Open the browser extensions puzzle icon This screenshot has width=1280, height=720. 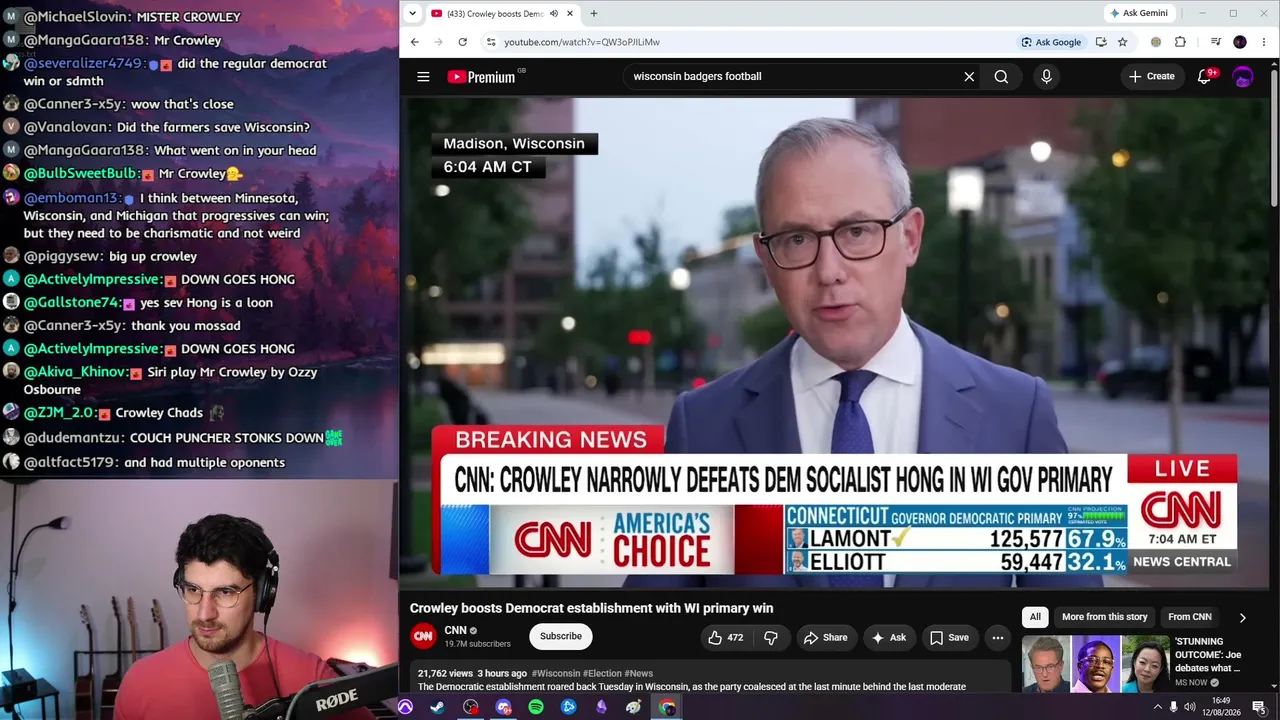1180,42
